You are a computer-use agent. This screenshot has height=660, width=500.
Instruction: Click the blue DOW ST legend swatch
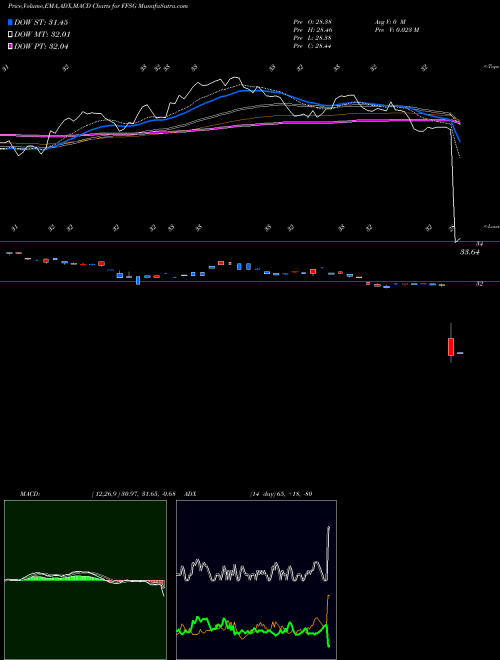(10, 22)
